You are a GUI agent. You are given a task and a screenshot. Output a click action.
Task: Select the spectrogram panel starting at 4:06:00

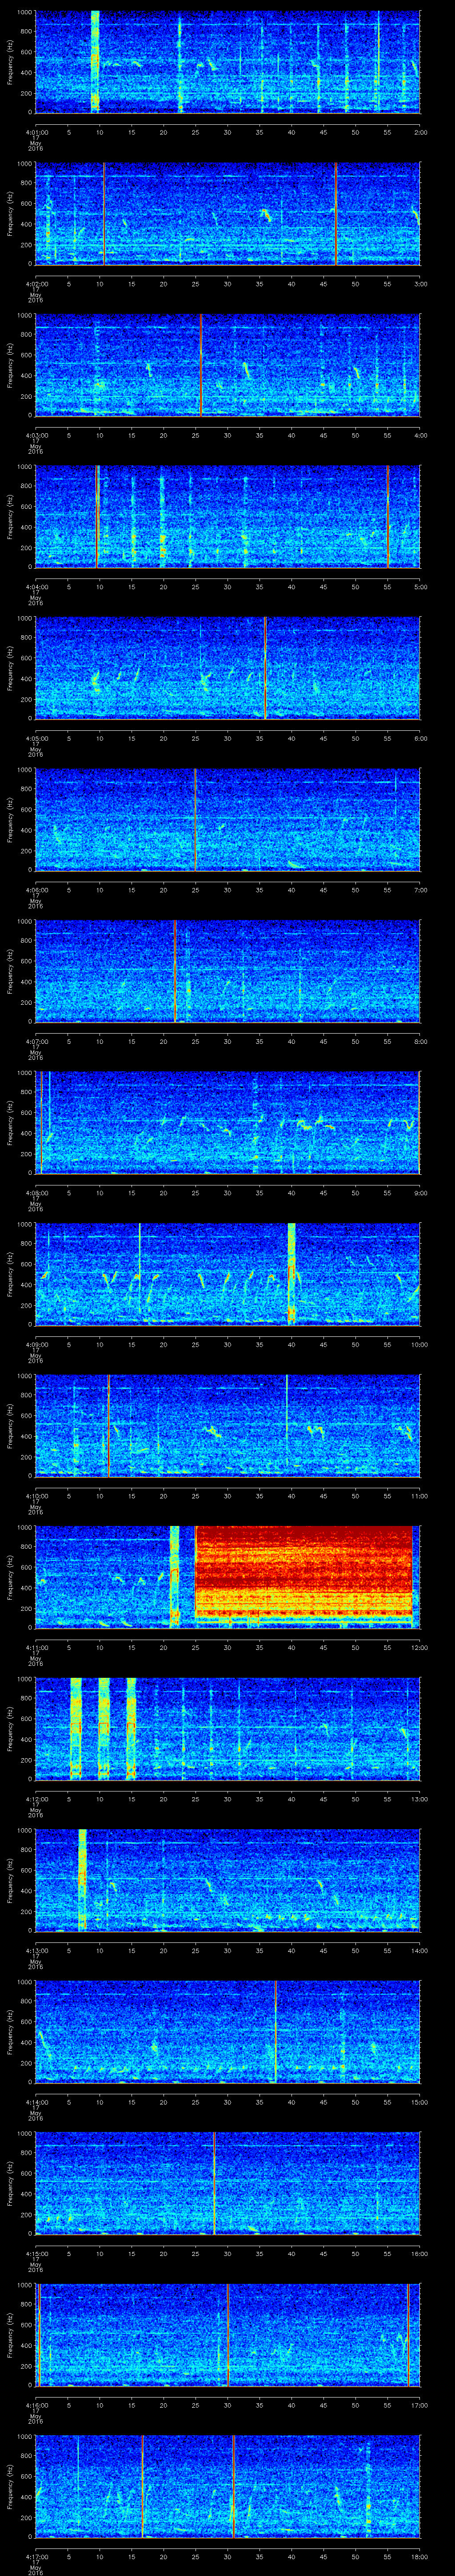228,819
